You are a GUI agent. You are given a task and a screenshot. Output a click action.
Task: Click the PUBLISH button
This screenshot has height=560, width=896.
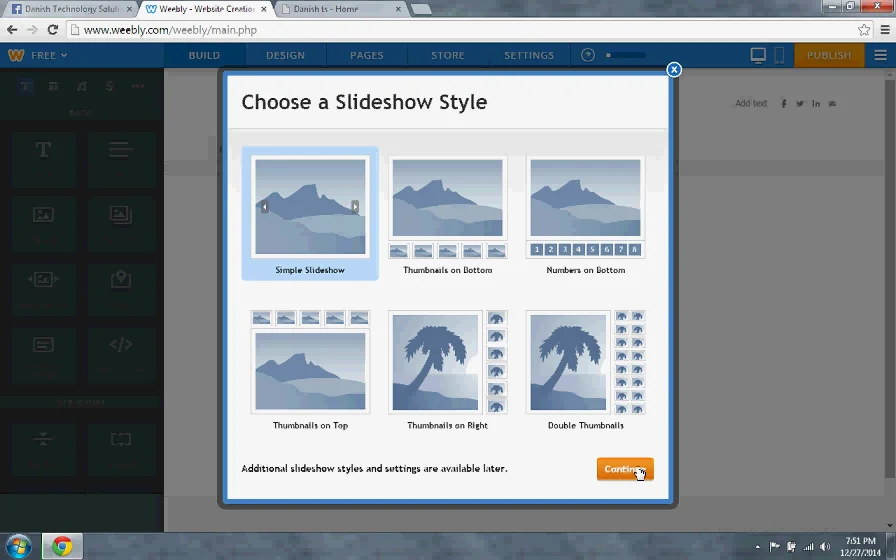point(829,55)
